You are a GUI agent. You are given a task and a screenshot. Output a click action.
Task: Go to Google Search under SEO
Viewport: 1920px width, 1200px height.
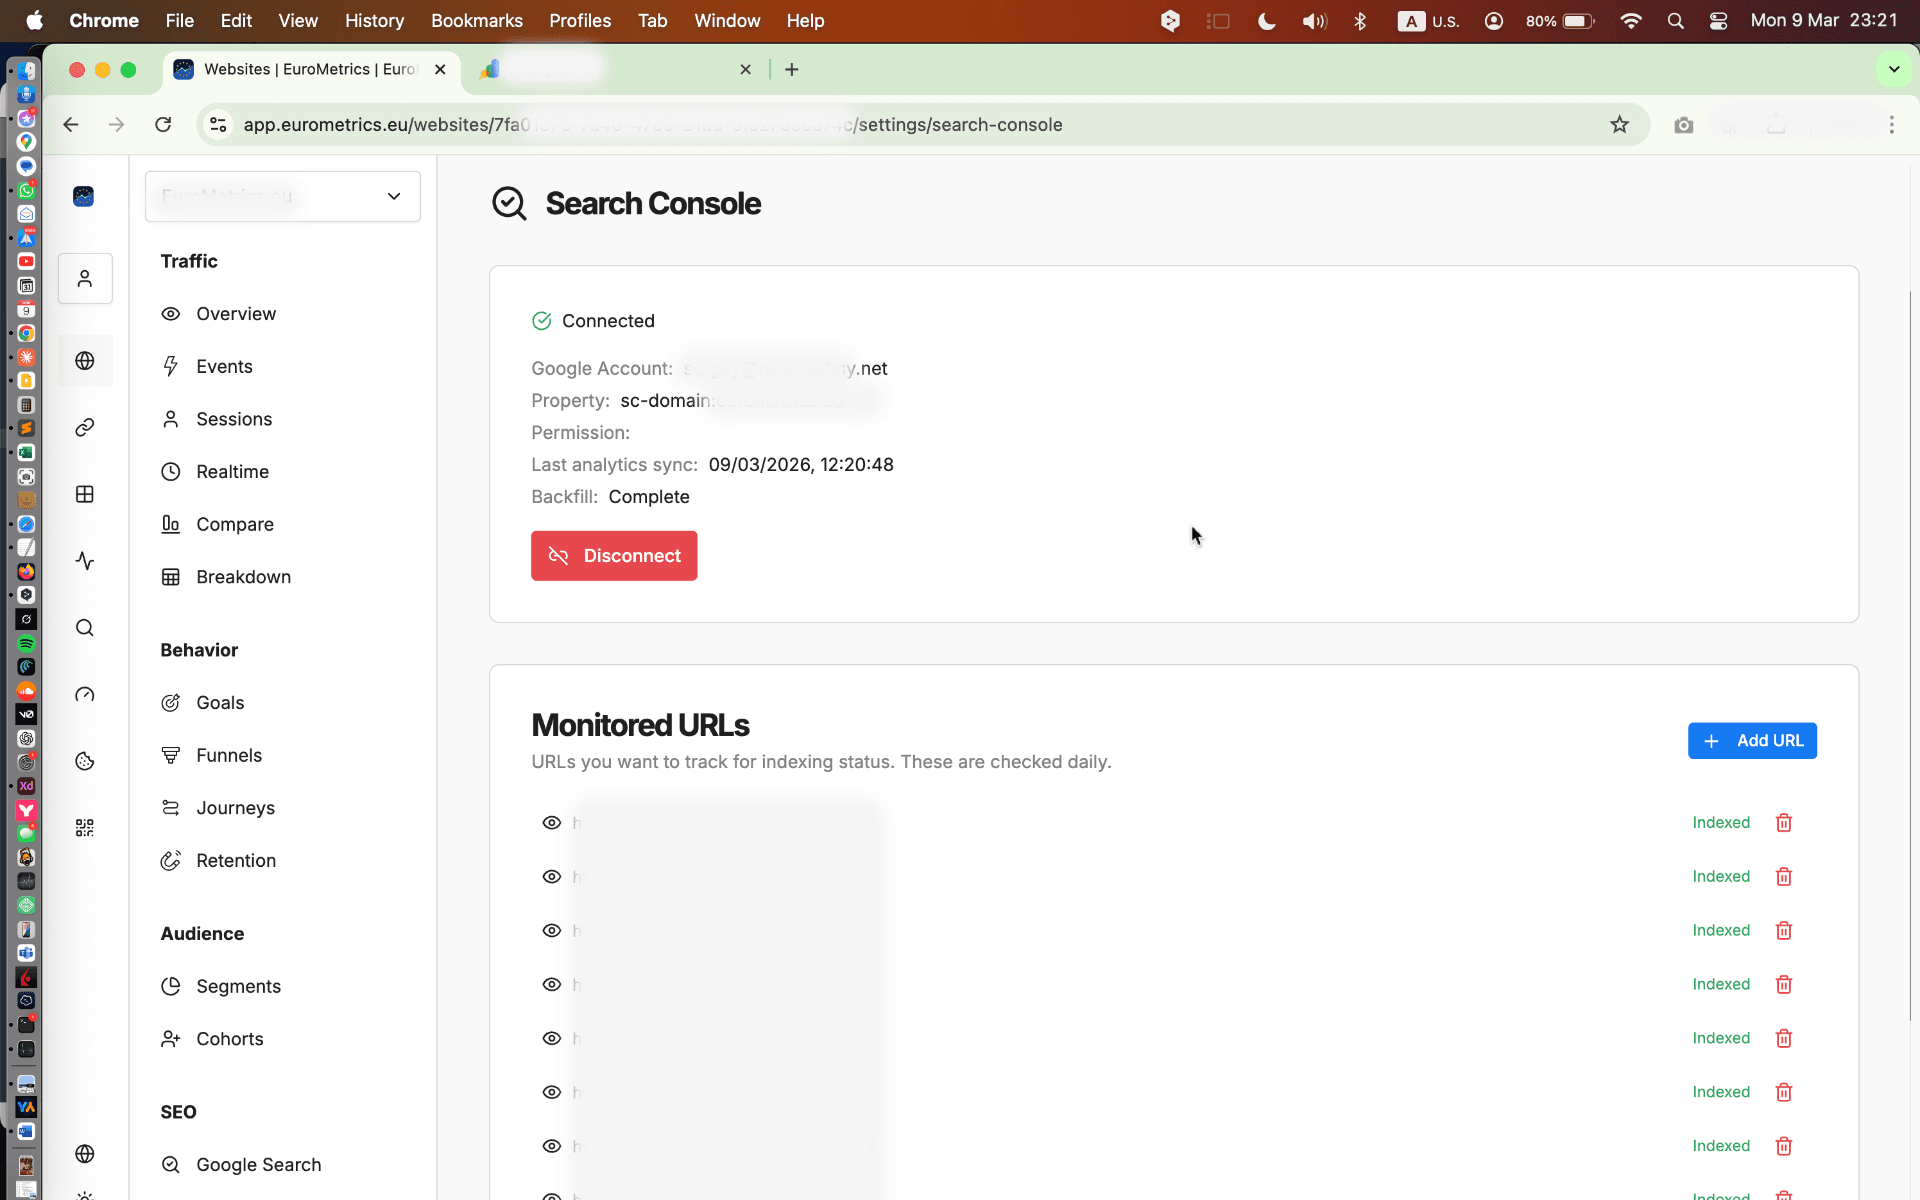pos(241,1165)
